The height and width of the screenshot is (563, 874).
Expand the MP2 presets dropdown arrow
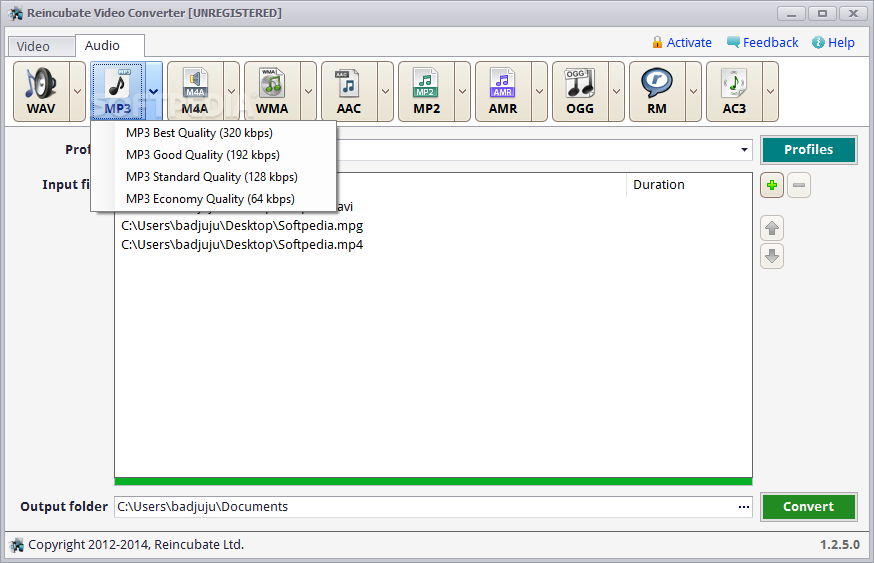tap(462, 91)
